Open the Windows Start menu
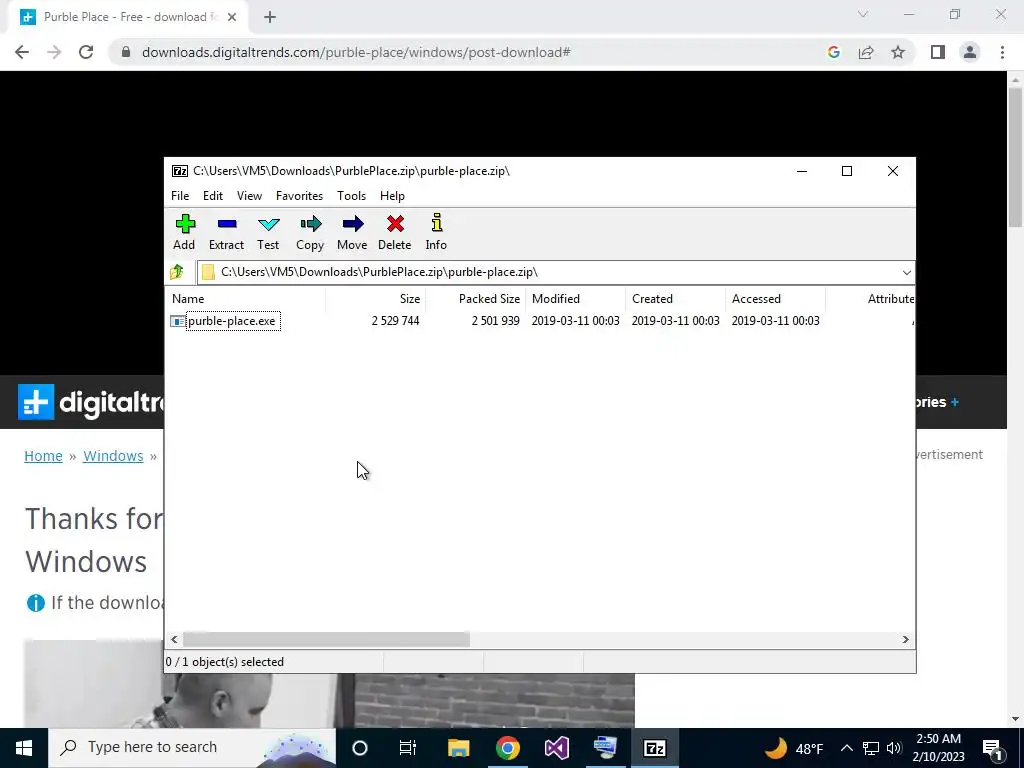The image size is (1024, 768). (x=24, y=748)
